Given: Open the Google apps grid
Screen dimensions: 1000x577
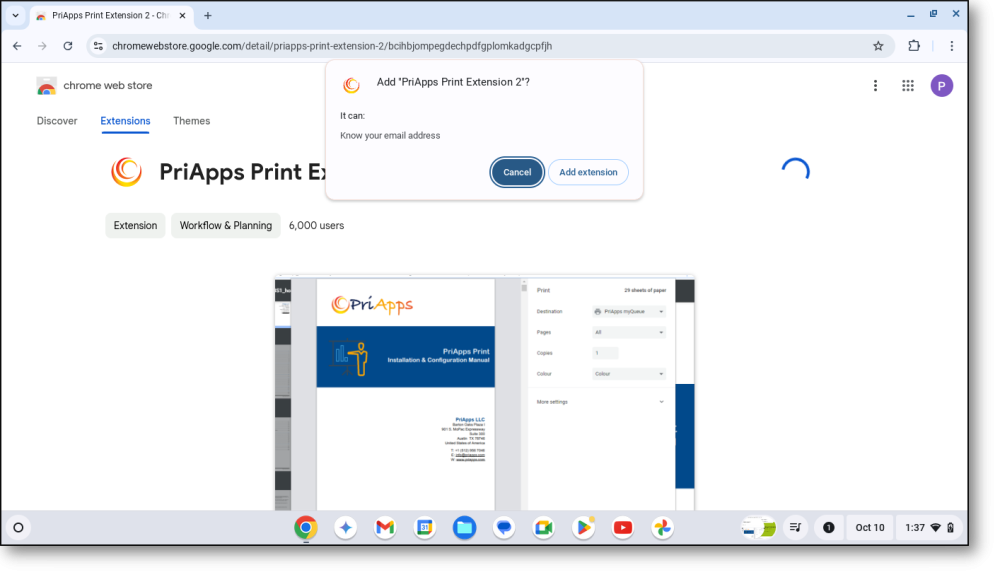Looking at the screenshot, I should point(908,85).
